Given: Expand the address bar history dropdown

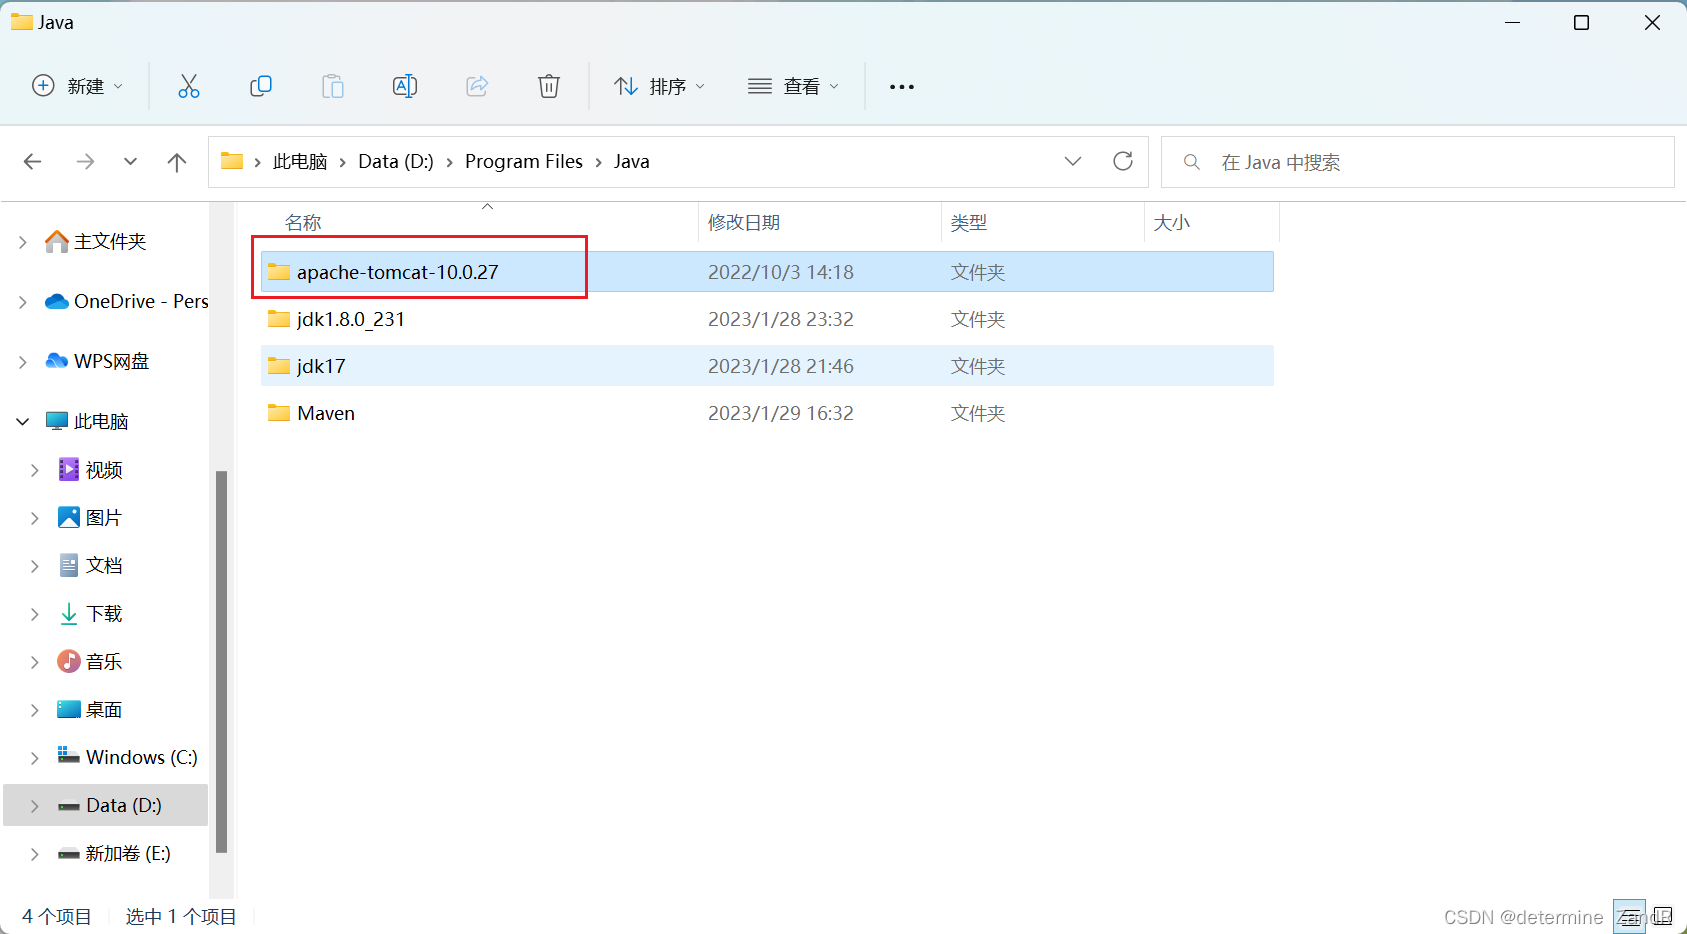Looking at the screenshot, I should coord(1073,161).
